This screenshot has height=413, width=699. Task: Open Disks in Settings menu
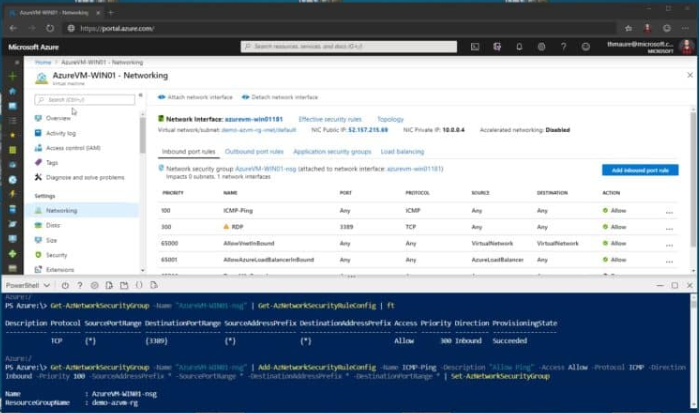click(53, 225)
